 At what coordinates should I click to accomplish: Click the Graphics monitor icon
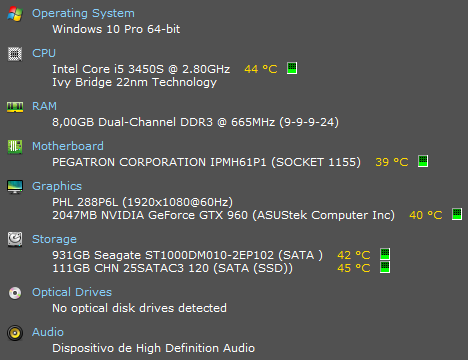pyautogui.click(x=15, y=187)
